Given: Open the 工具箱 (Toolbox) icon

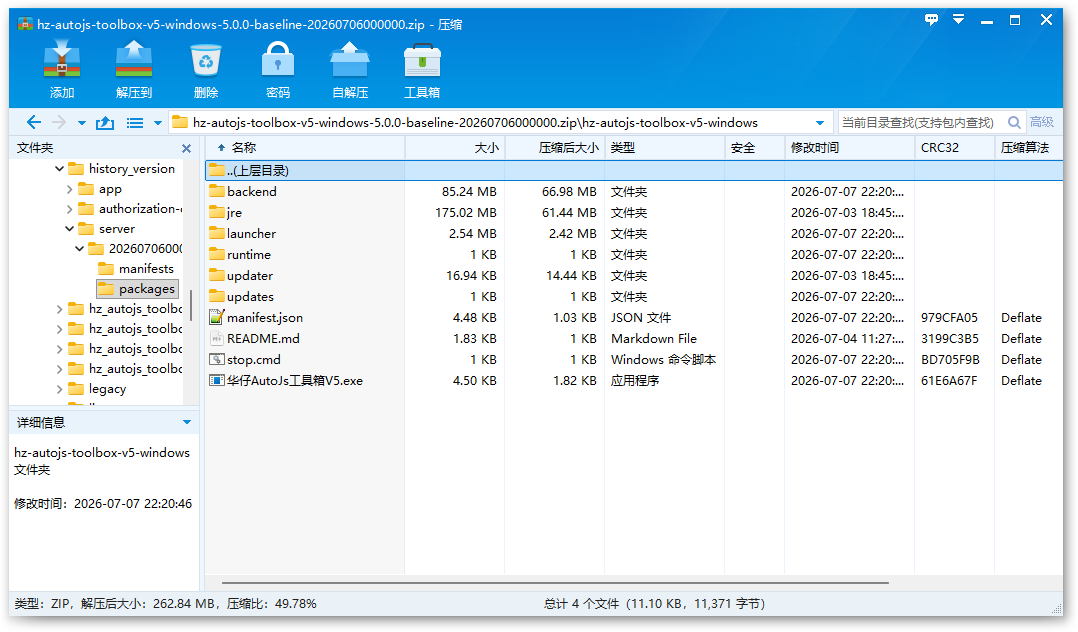Looking at the screenshot, I should [x=422, y=60].
